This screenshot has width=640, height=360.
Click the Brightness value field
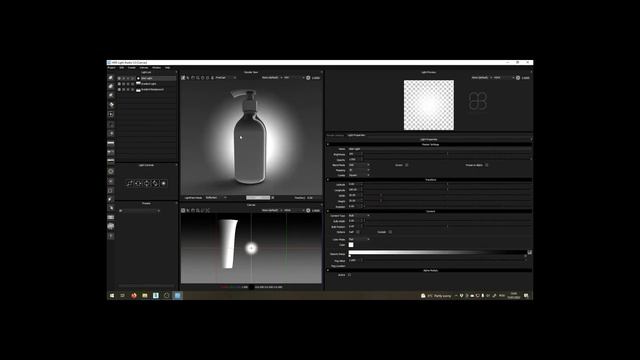(x=356, y=154)
